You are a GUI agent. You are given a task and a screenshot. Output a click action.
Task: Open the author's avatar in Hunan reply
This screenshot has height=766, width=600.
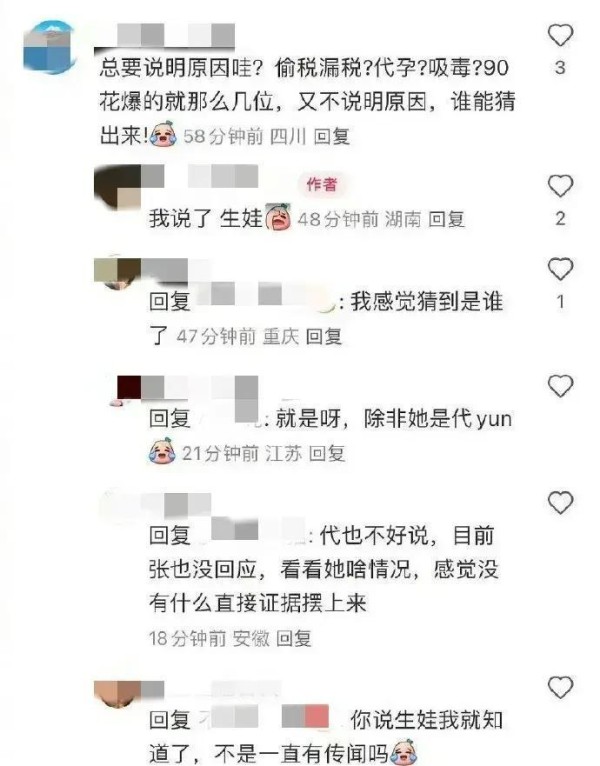[117, 187]
